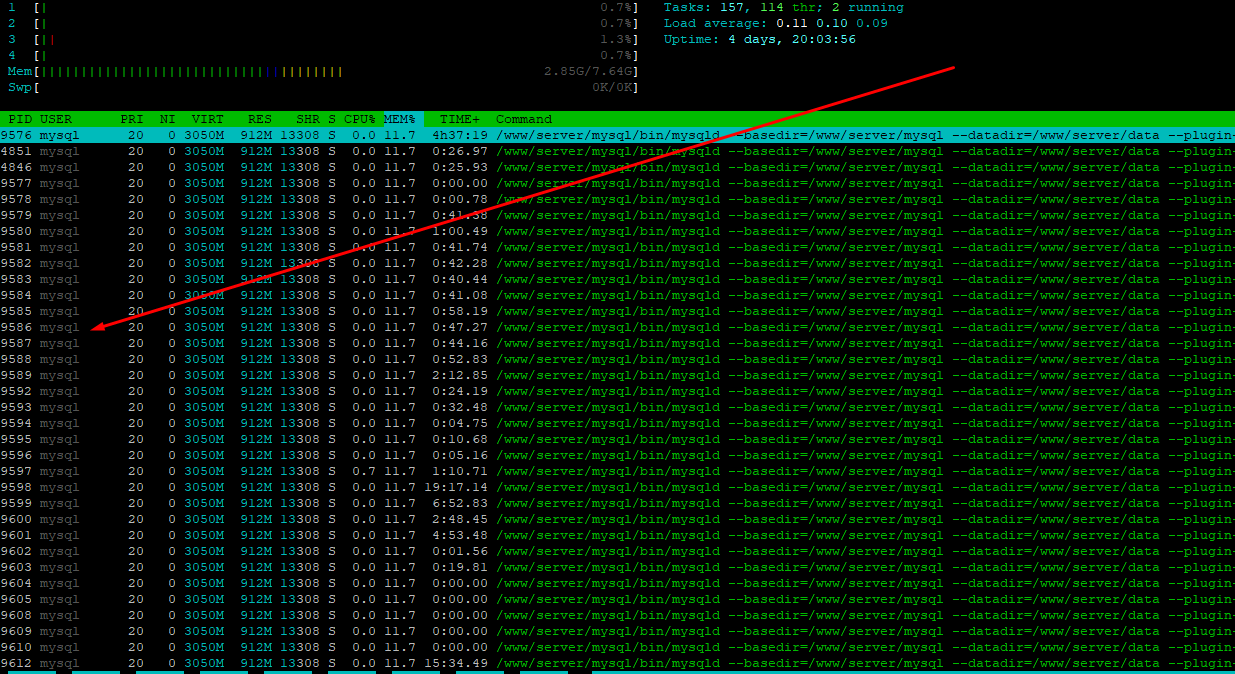Select process row with PID 4846
The image size is (1235, 674).
click(x=617, y=167)
